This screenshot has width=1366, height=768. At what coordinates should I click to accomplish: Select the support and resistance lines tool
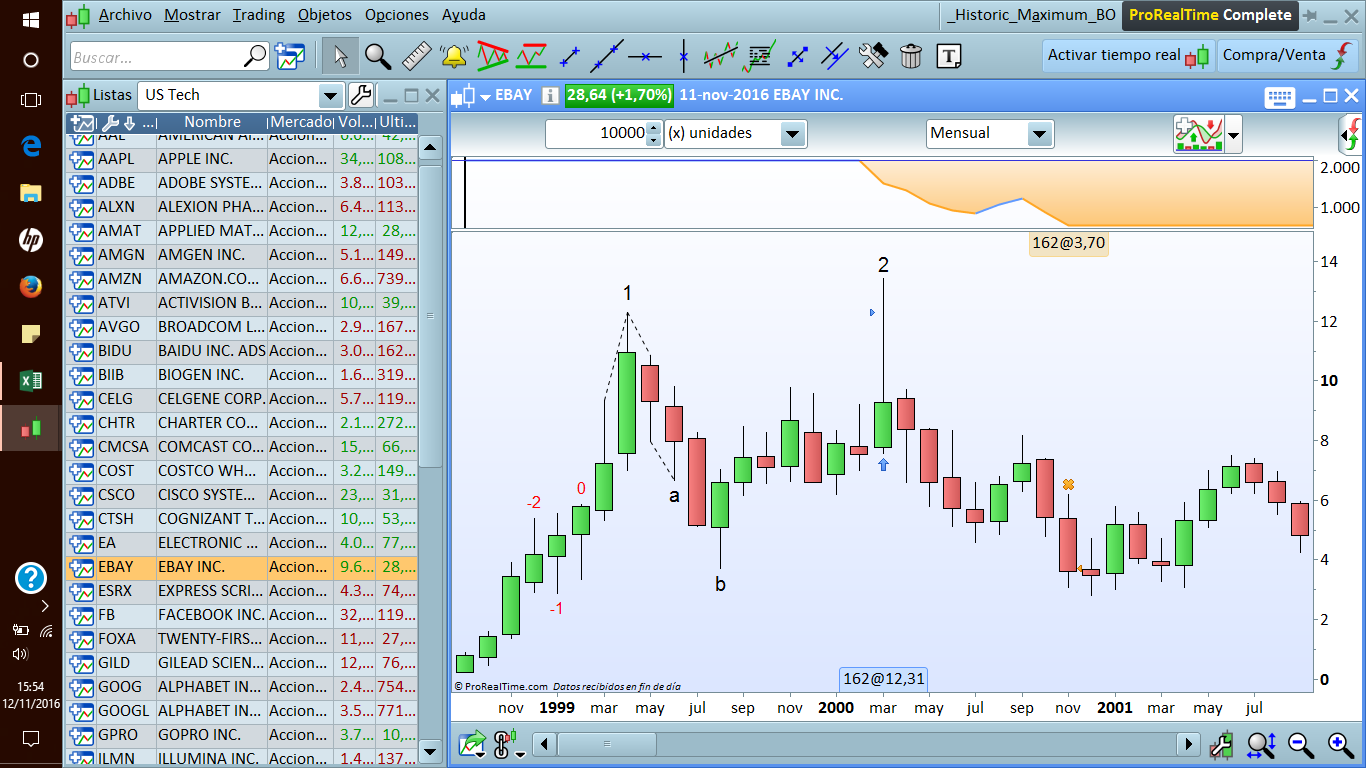click(x=531, y=56)
